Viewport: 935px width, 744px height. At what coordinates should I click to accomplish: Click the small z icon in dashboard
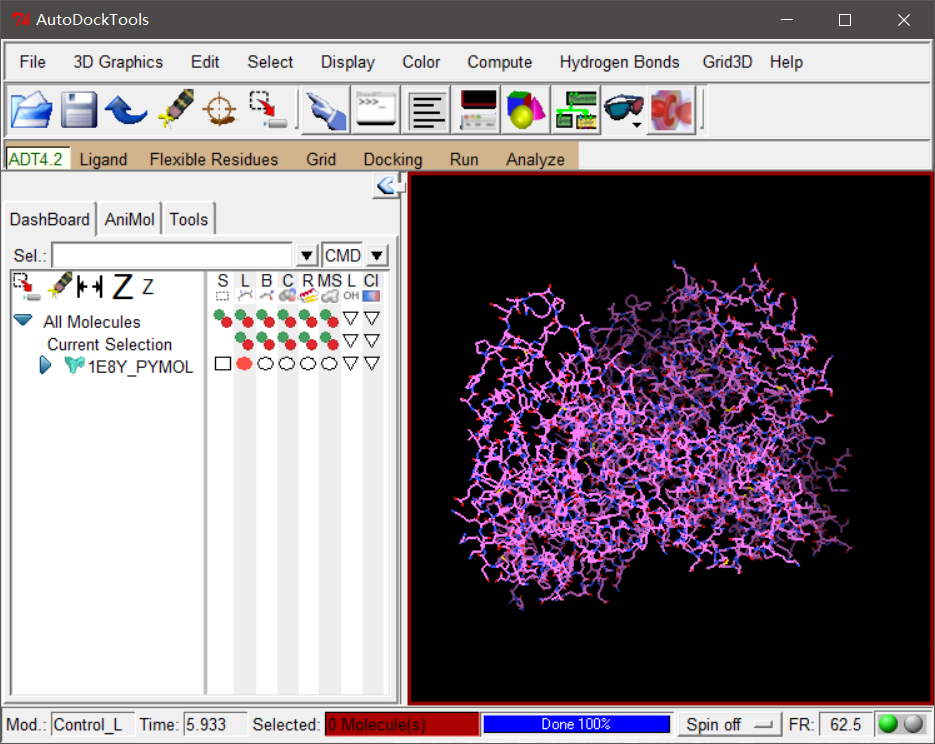pyautogui.click(x=148, y=287)
